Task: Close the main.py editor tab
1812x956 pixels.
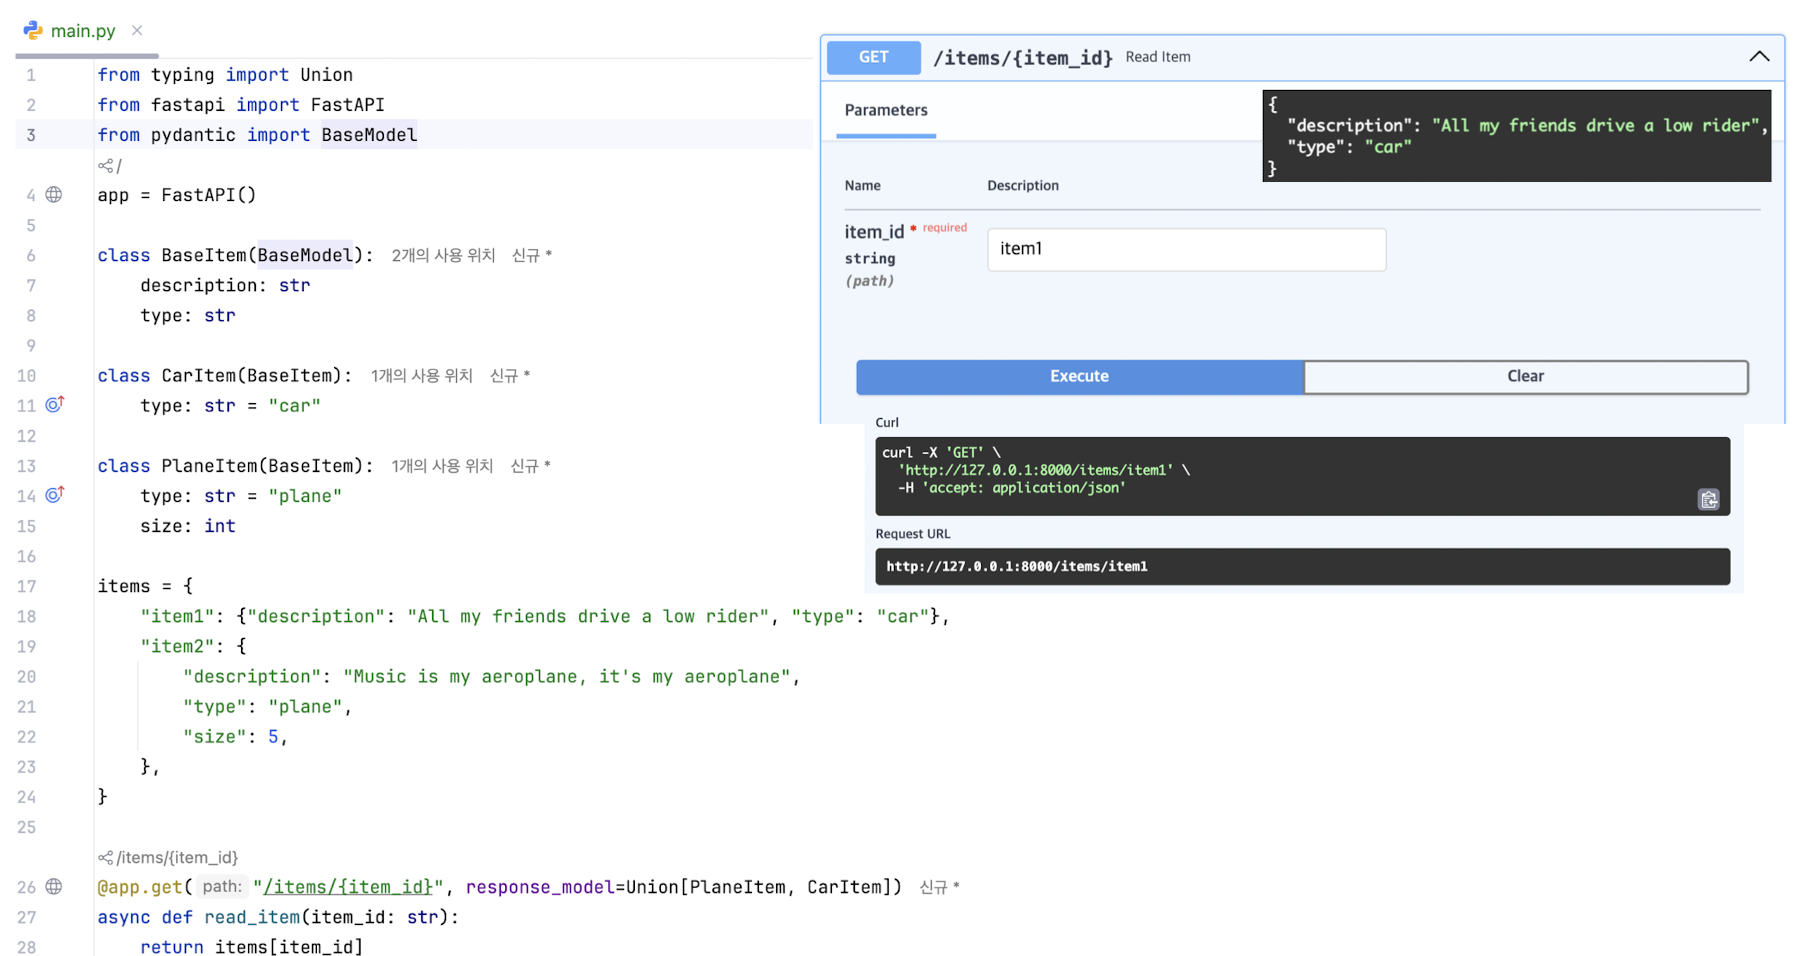Action: 137,30
